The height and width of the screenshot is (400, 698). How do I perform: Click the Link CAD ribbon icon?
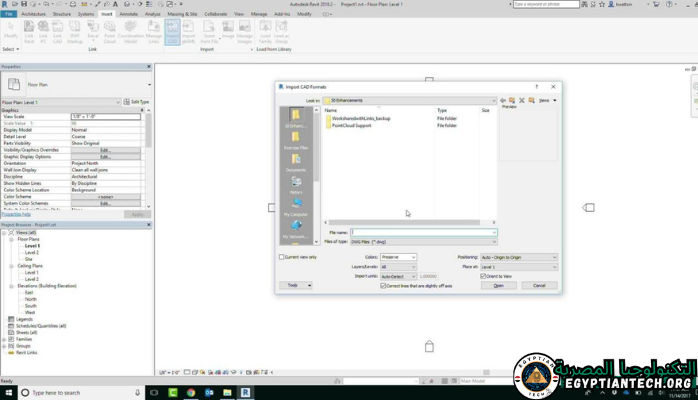coord(57,32)
